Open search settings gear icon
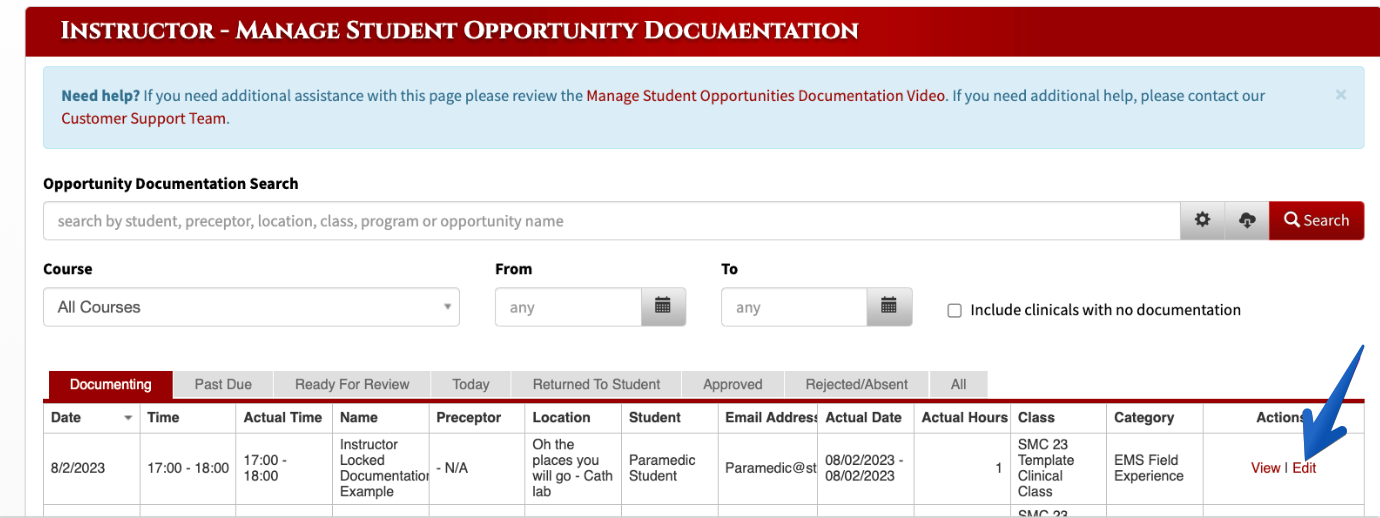The height and width of the screenshot is (518, 1380). [x=1203, y=221]
